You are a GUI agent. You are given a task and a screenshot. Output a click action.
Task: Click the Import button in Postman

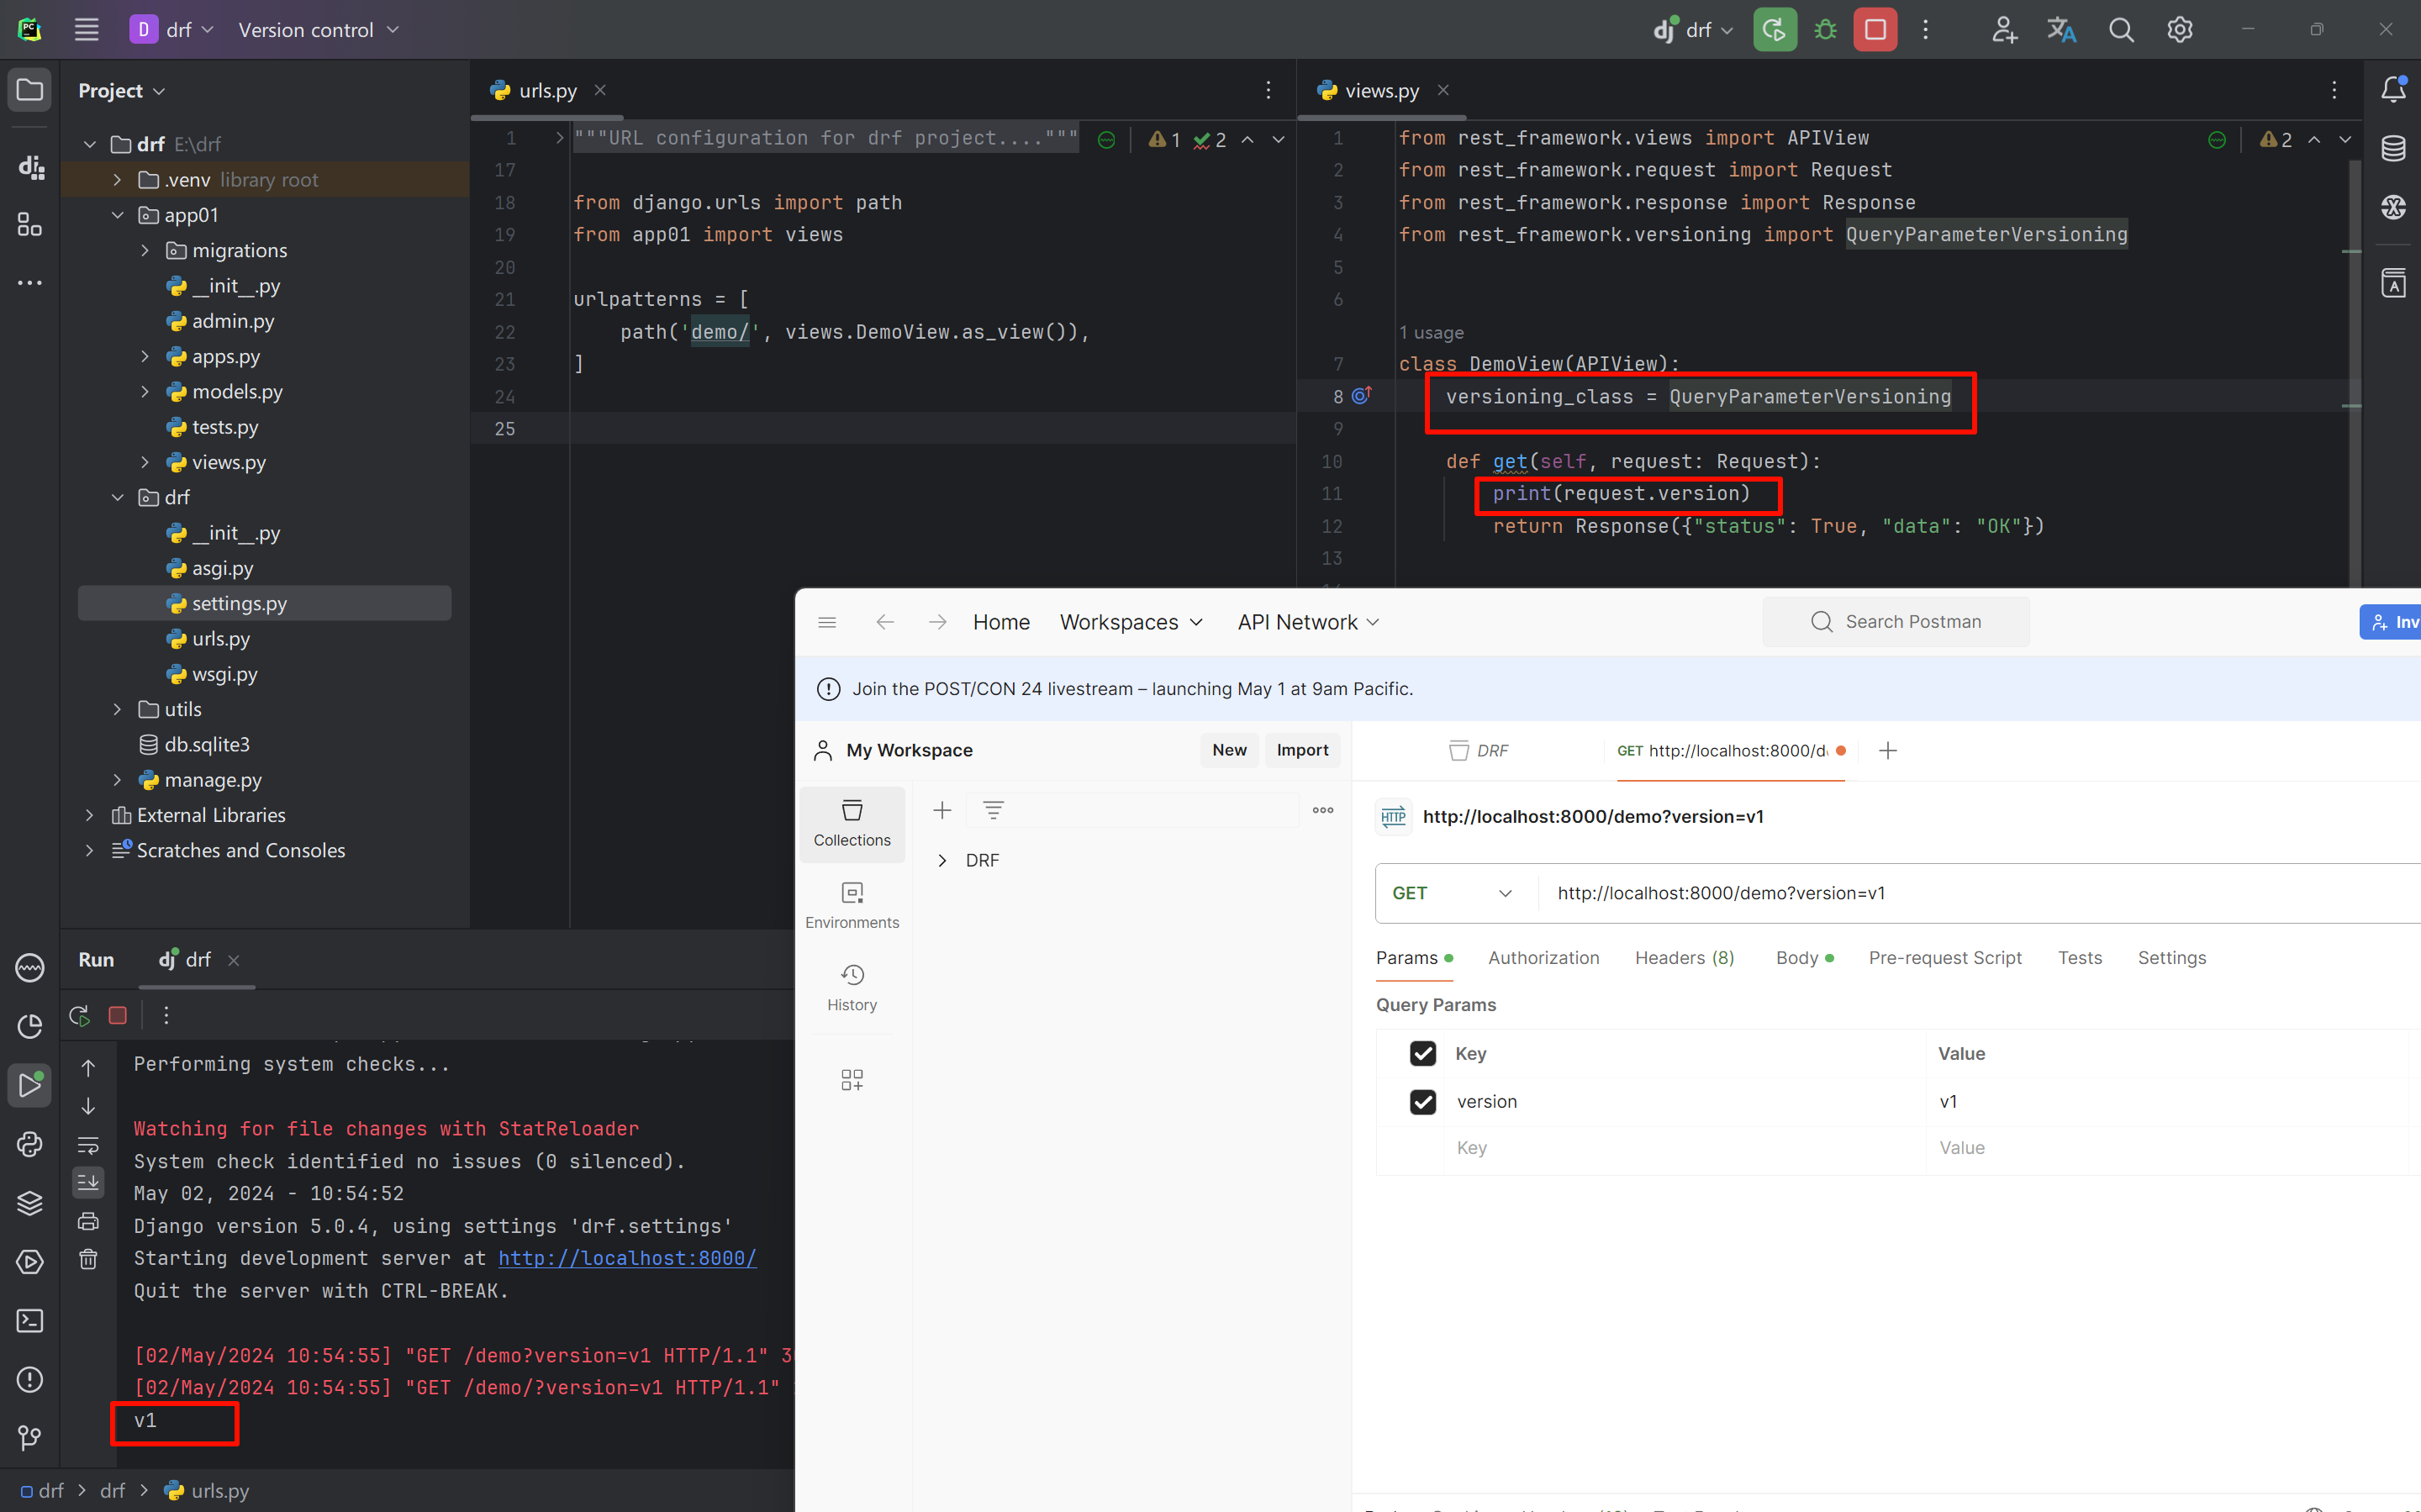point(1302,750)
